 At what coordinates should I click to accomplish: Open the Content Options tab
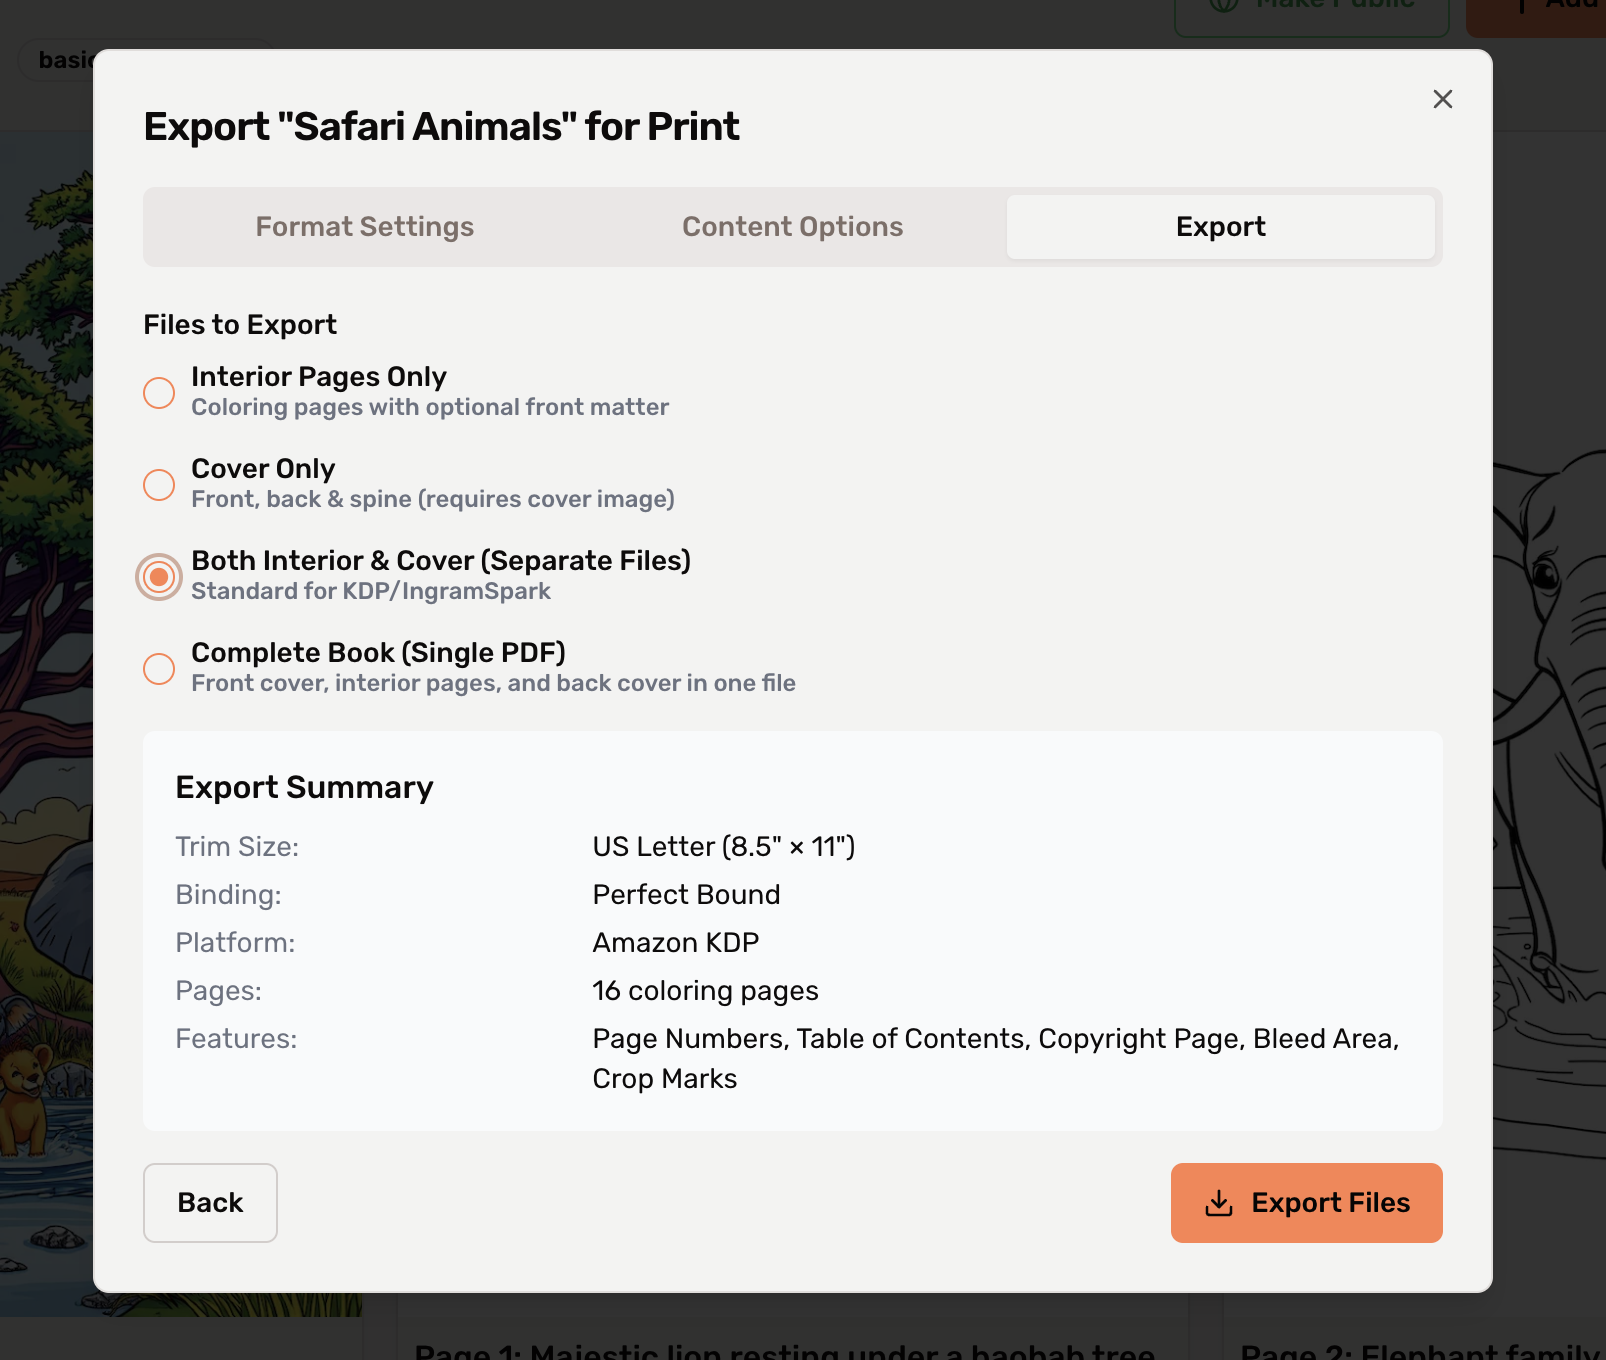[792, 226]
